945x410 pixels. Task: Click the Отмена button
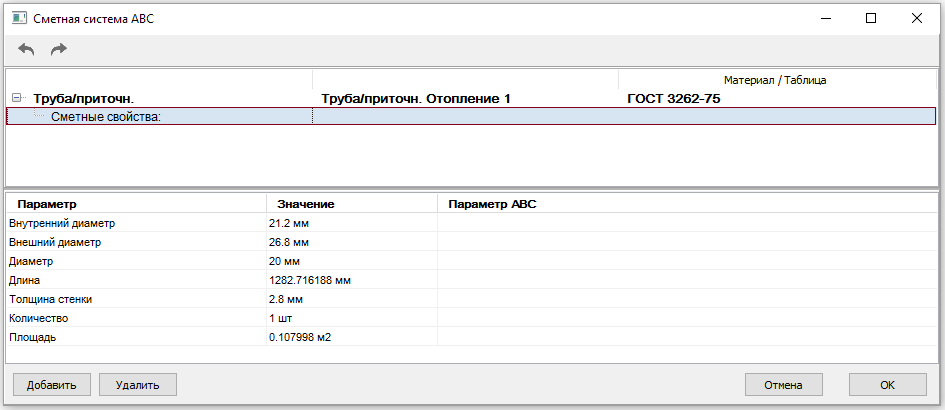point(783,385)
